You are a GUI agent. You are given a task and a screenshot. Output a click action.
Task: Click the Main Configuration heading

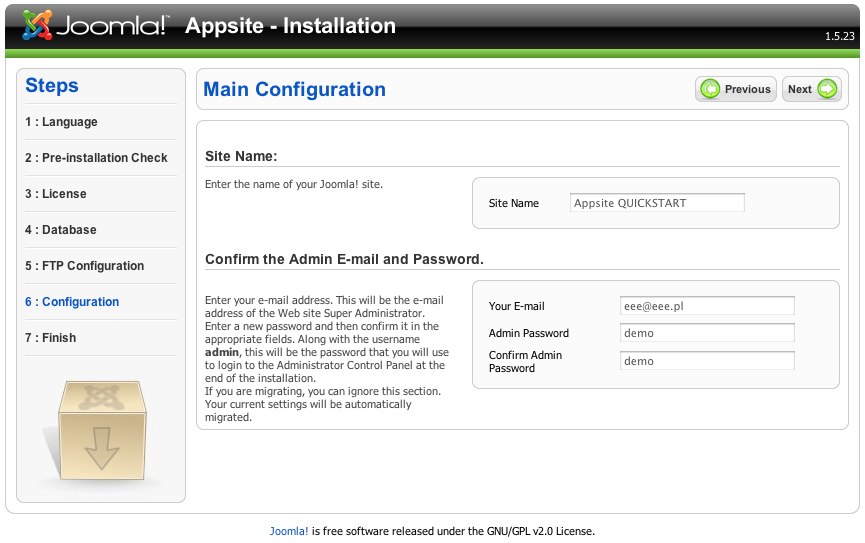click(295, 89)
